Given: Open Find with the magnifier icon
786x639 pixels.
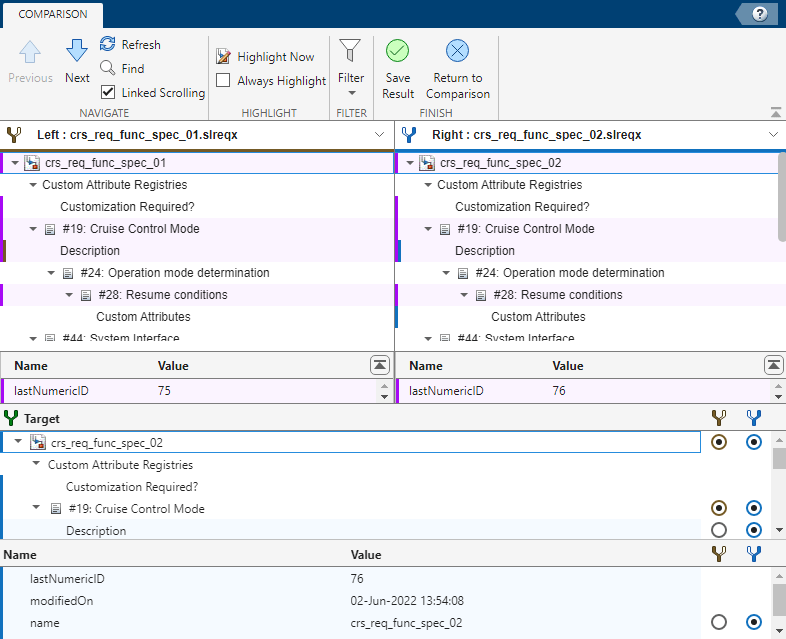Looking at the screenshot, I should [108, 68].
